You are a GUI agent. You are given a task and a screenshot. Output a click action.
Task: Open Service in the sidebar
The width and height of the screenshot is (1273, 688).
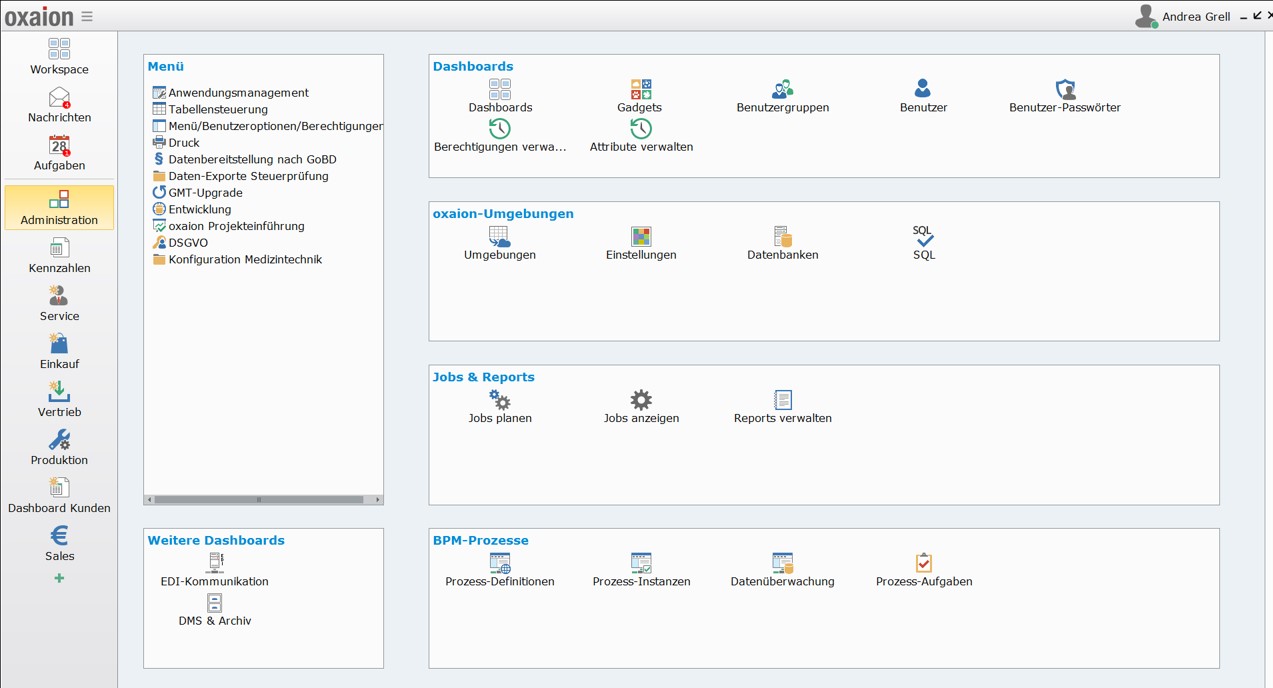point(59,304)
